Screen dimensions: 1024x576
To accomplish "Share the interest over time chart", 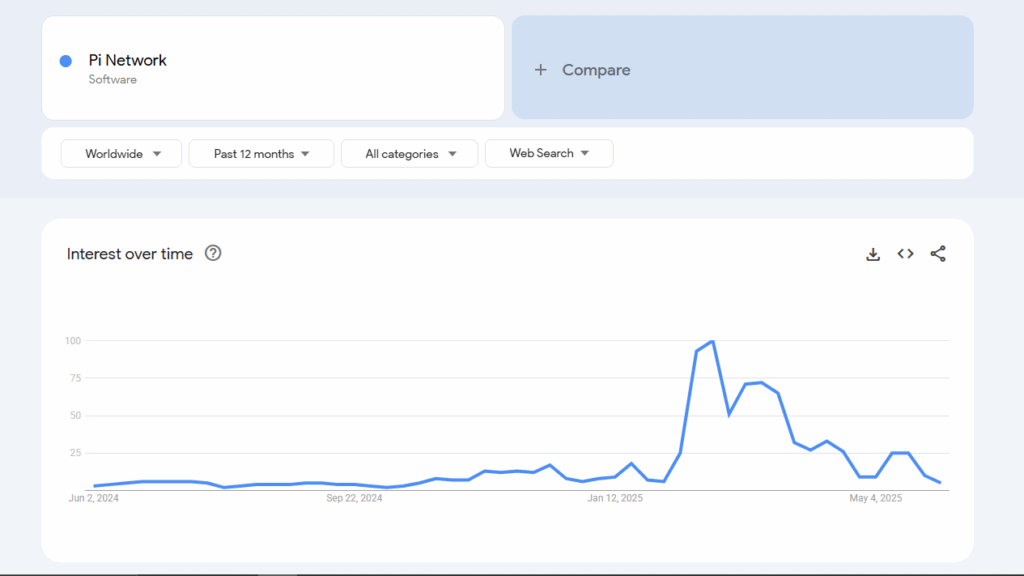I will pos(938,253).
